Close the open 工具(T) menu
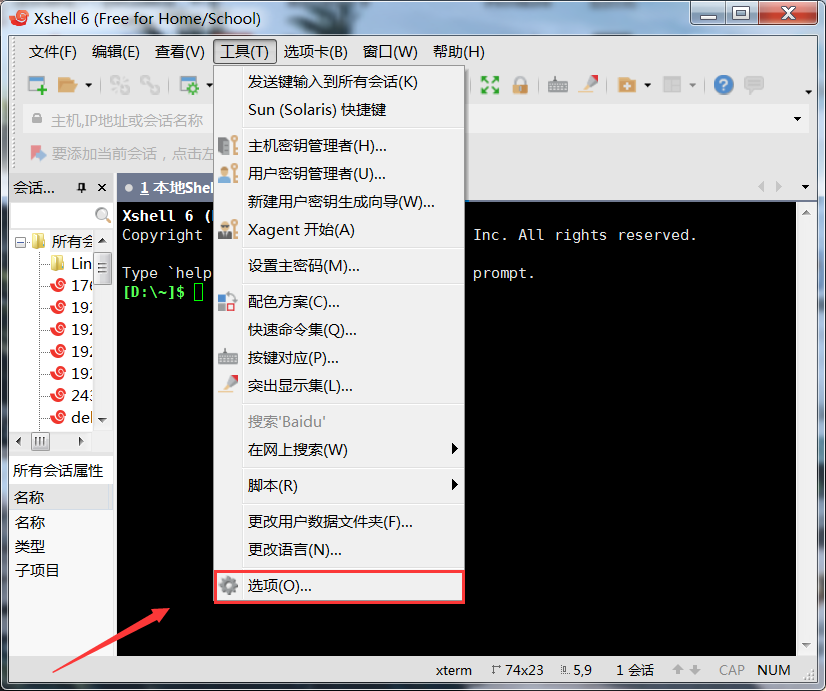826x691 pixels. 244,52
